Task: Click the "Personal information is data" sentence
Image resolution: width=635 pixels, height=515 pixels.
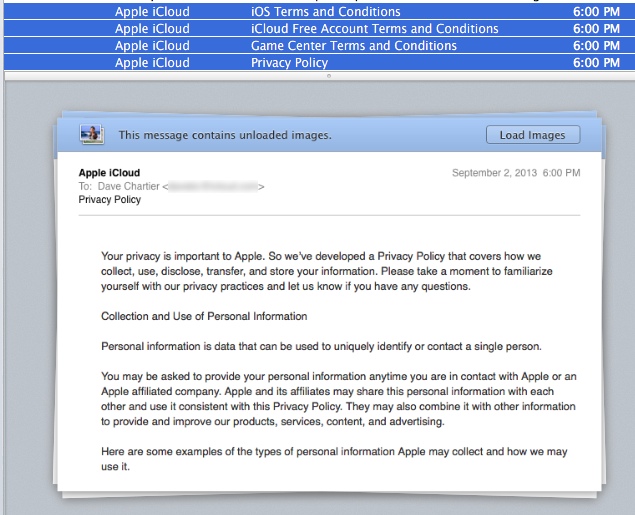Action: [321, 347]
